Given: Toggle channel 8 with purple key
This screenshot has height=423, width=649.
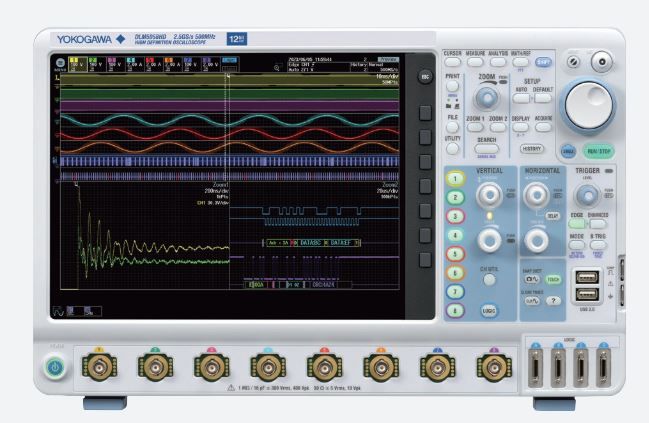Looking at the screenshot, I should click(455, 310).
